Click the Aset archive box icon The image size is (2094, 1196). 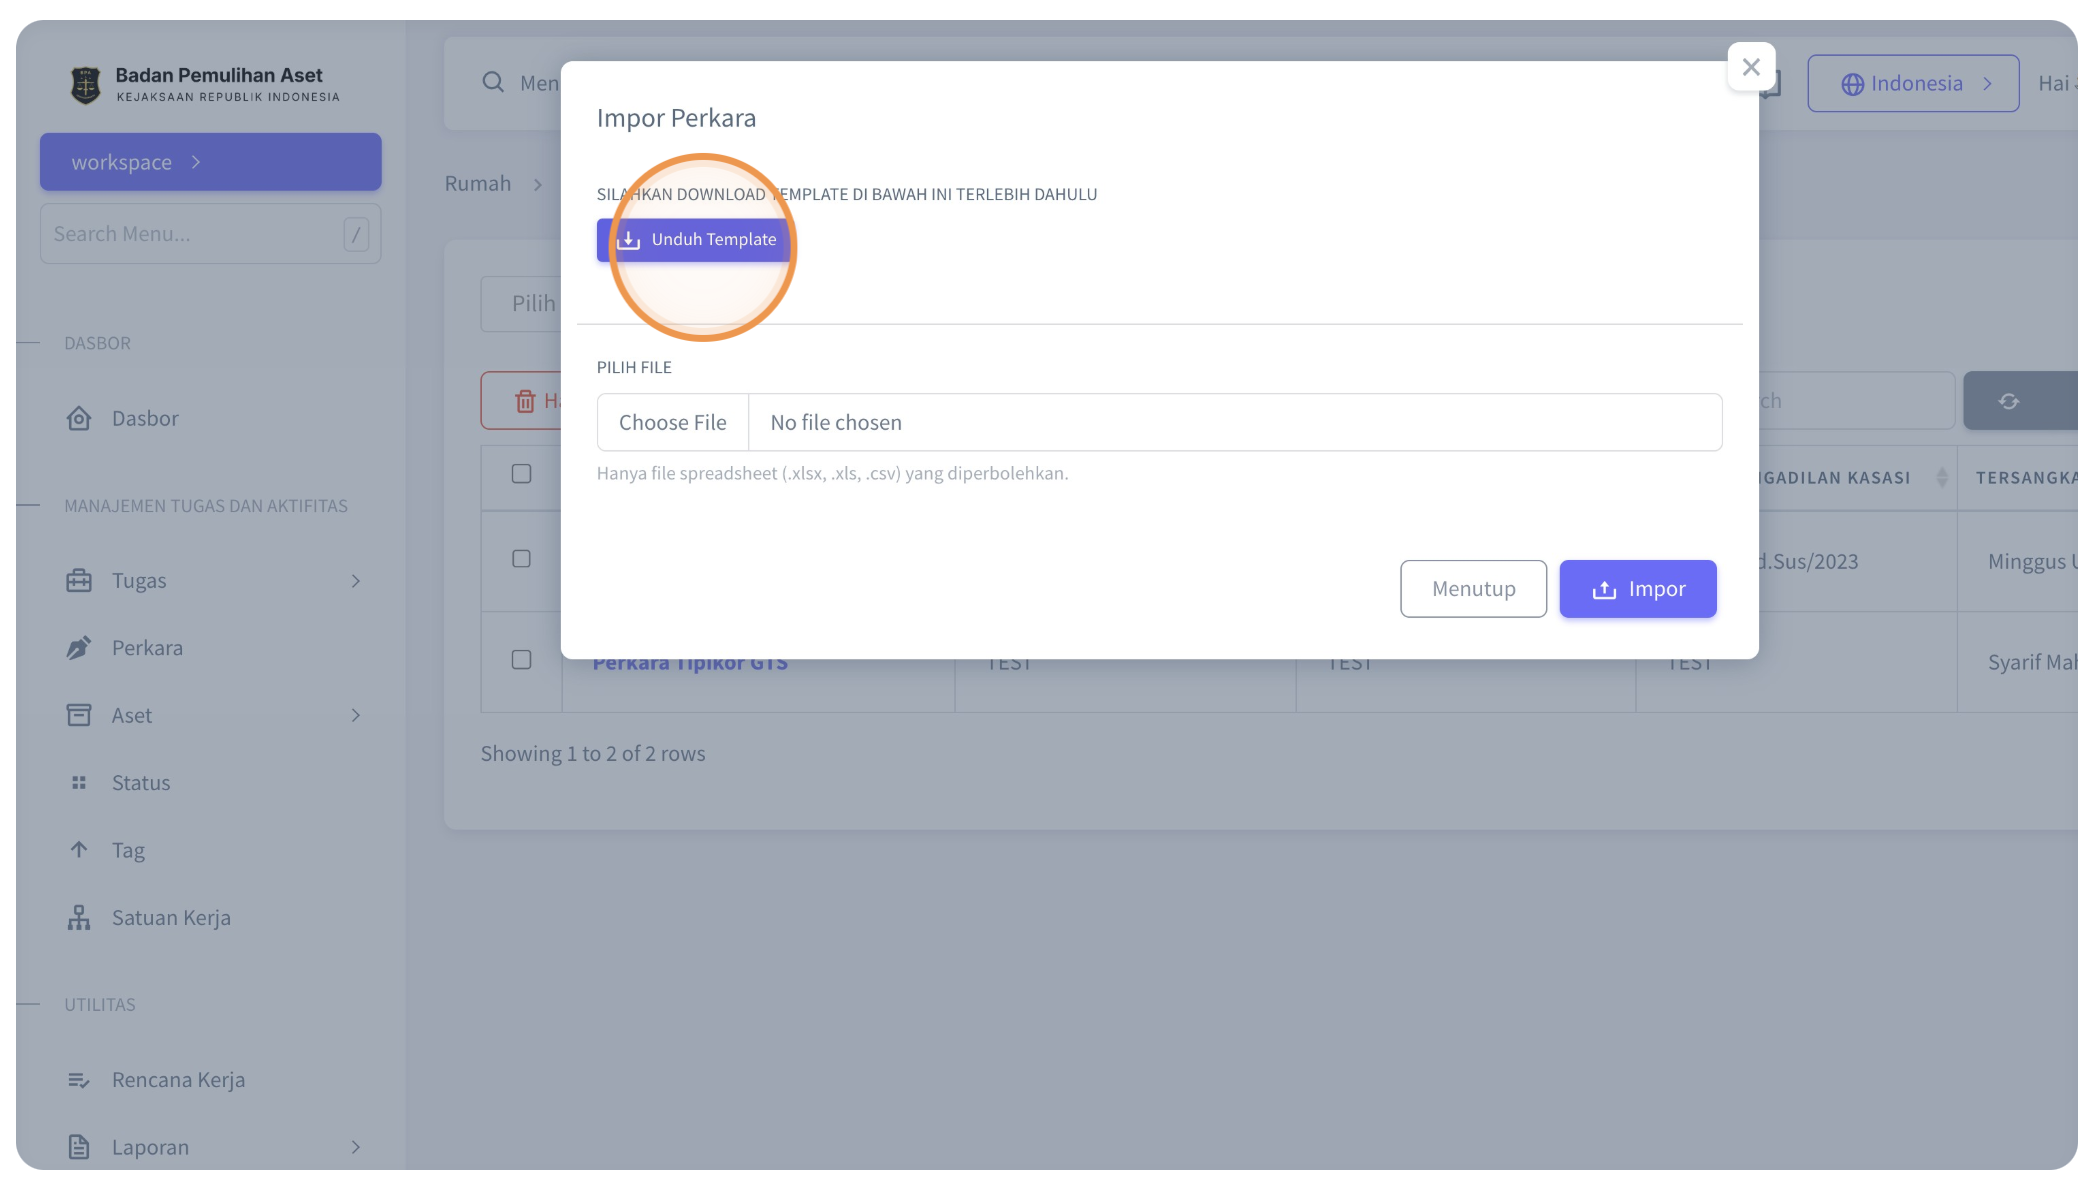(x=79, y=715)
